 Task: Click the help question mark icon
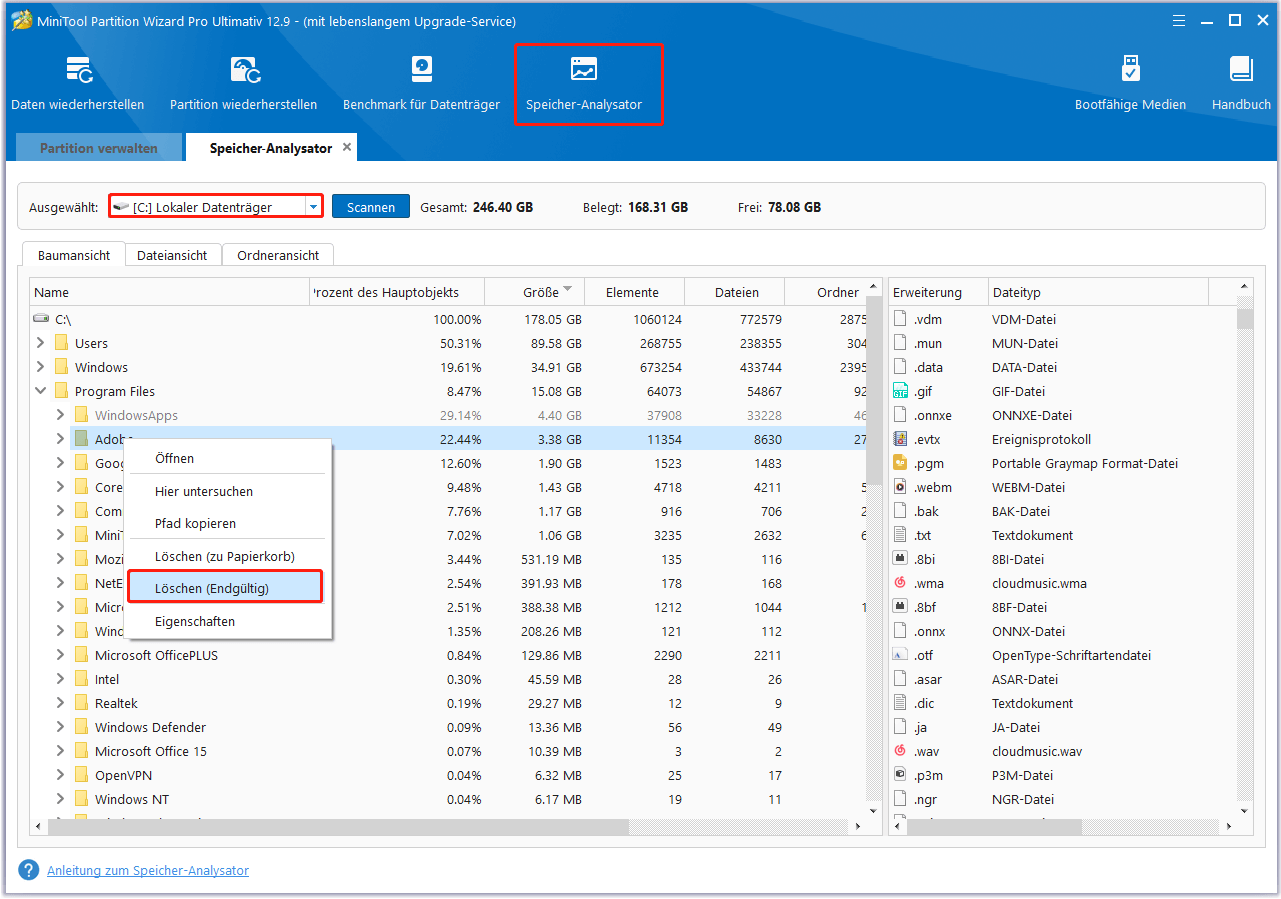[29, 870]
